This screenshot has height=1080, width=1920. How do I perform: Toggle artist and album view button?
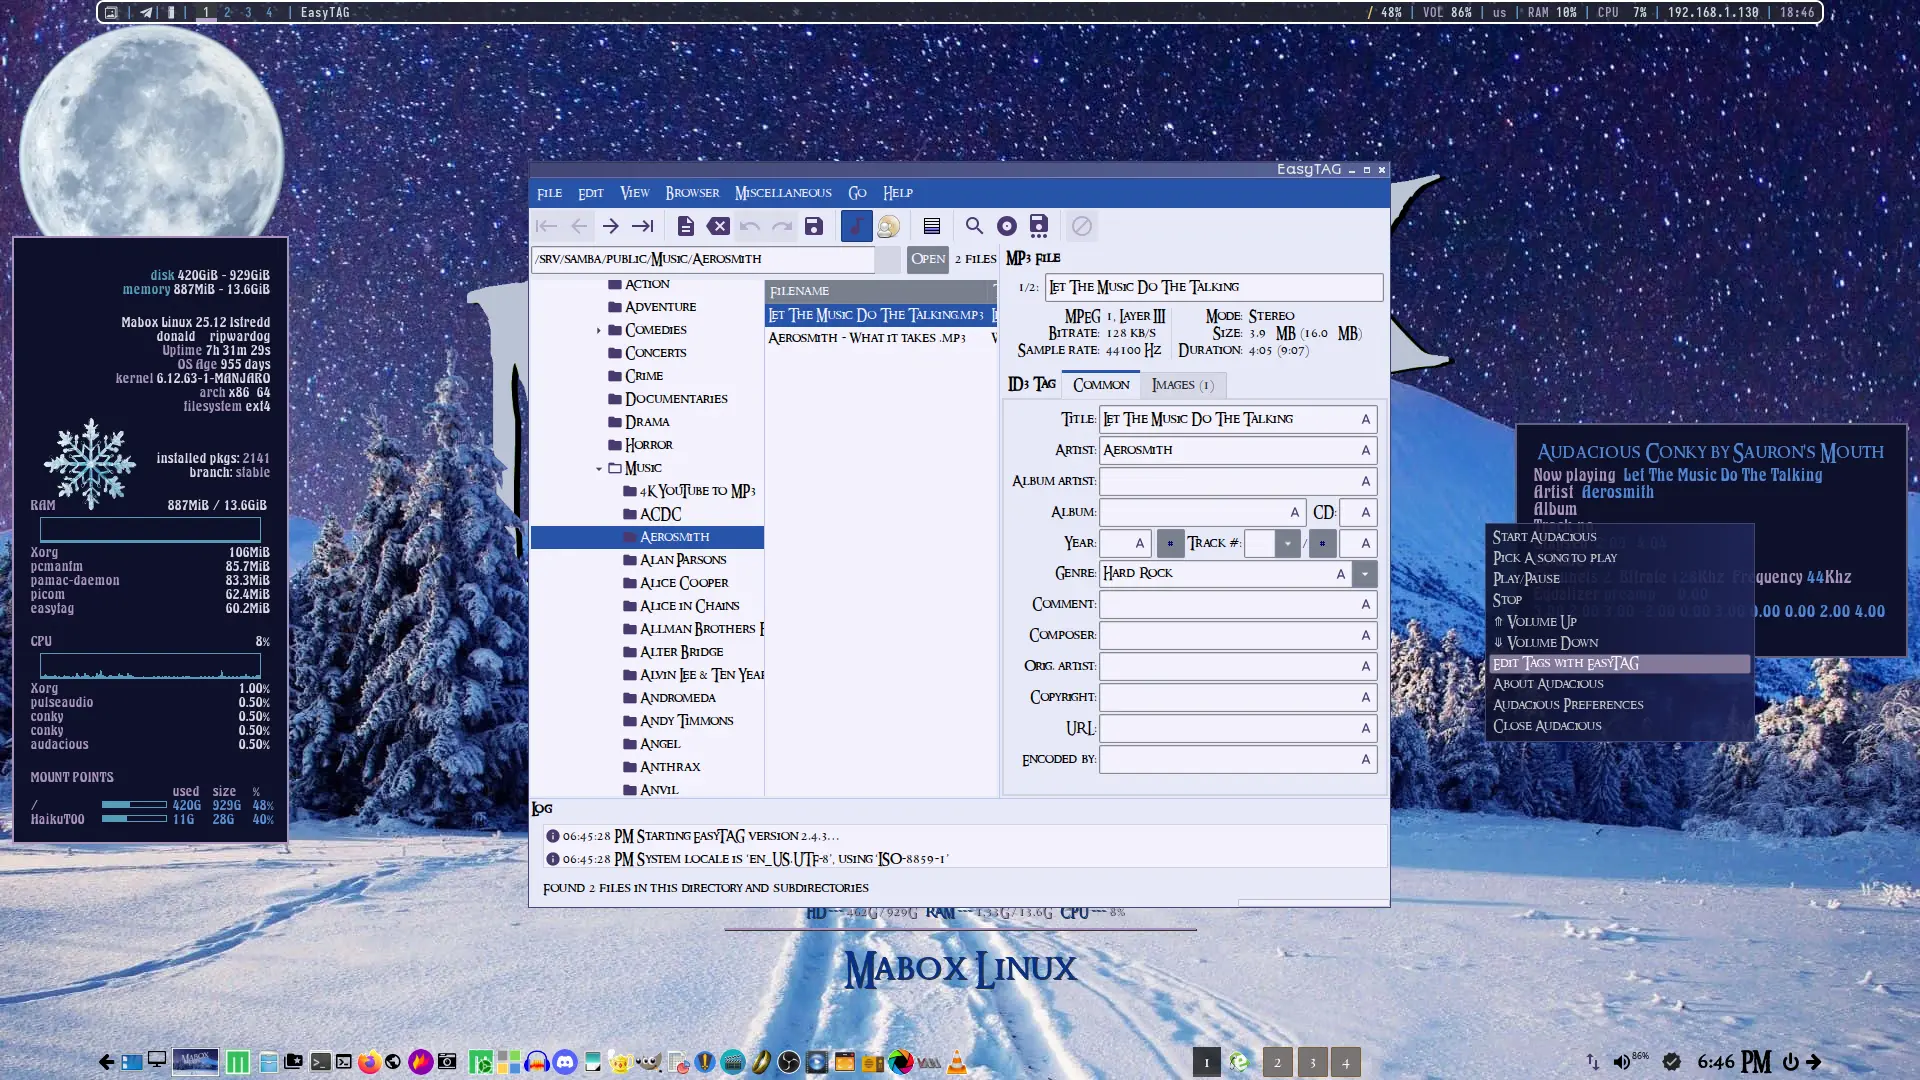pos(888,226)
